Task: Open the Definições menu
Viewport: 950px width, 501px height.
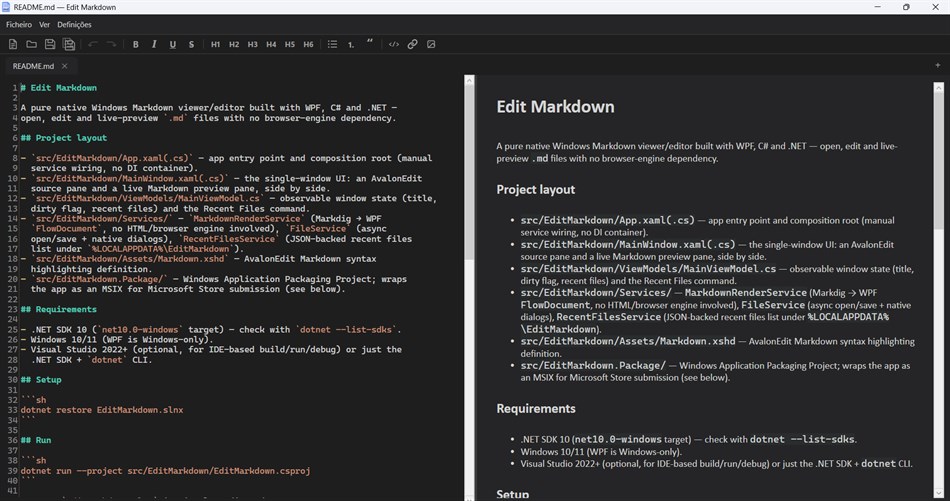Action: tap(74, 25)
